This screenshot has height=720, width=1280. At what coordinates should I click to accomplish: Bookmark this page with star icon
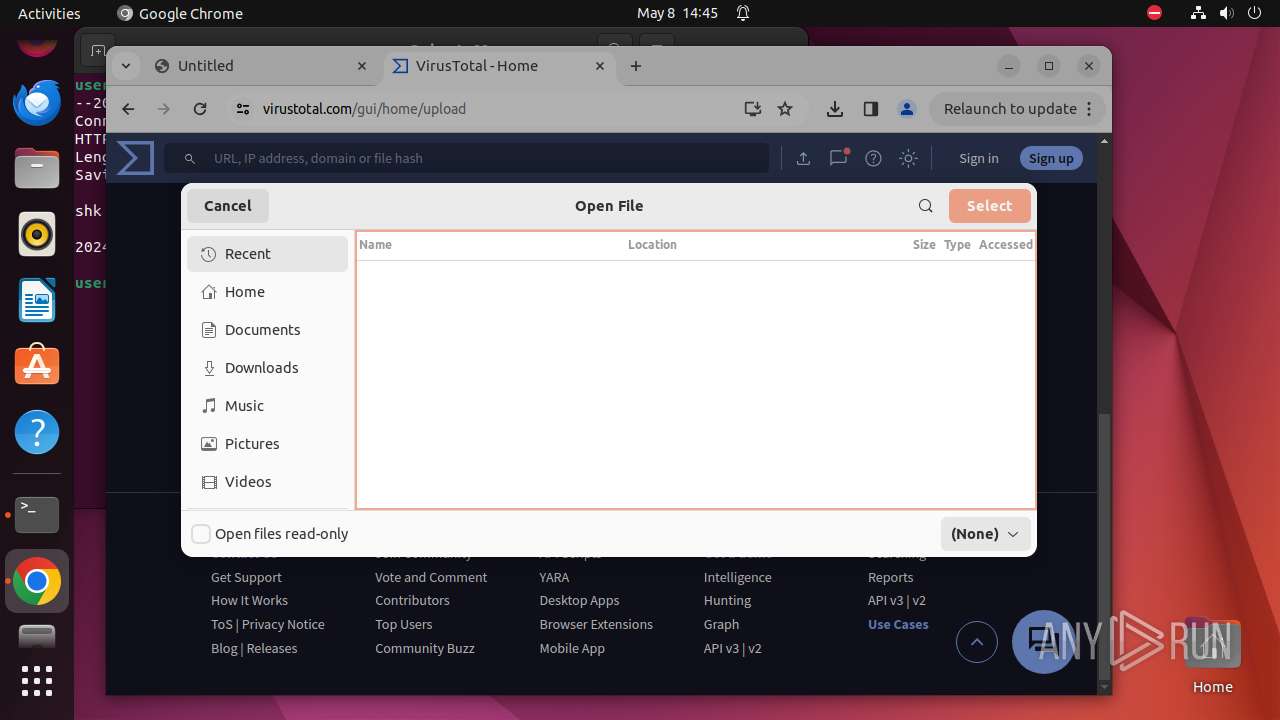click(x=785, y=109)
